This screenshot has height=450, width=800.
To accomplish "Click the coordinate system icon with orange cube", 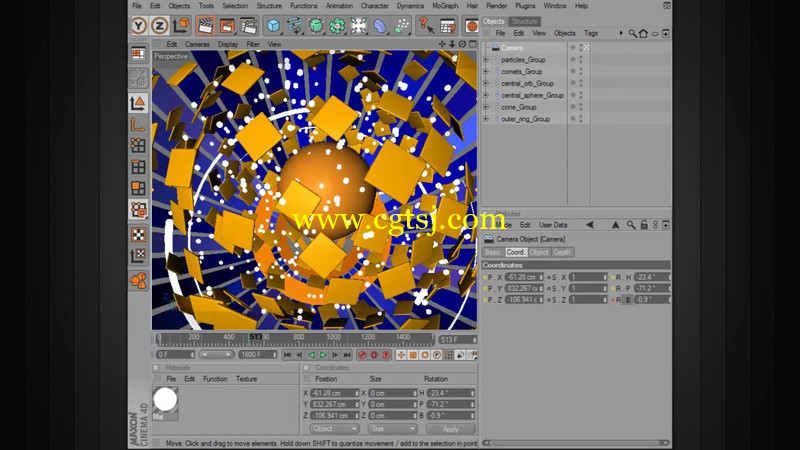I will coord(181,25).
